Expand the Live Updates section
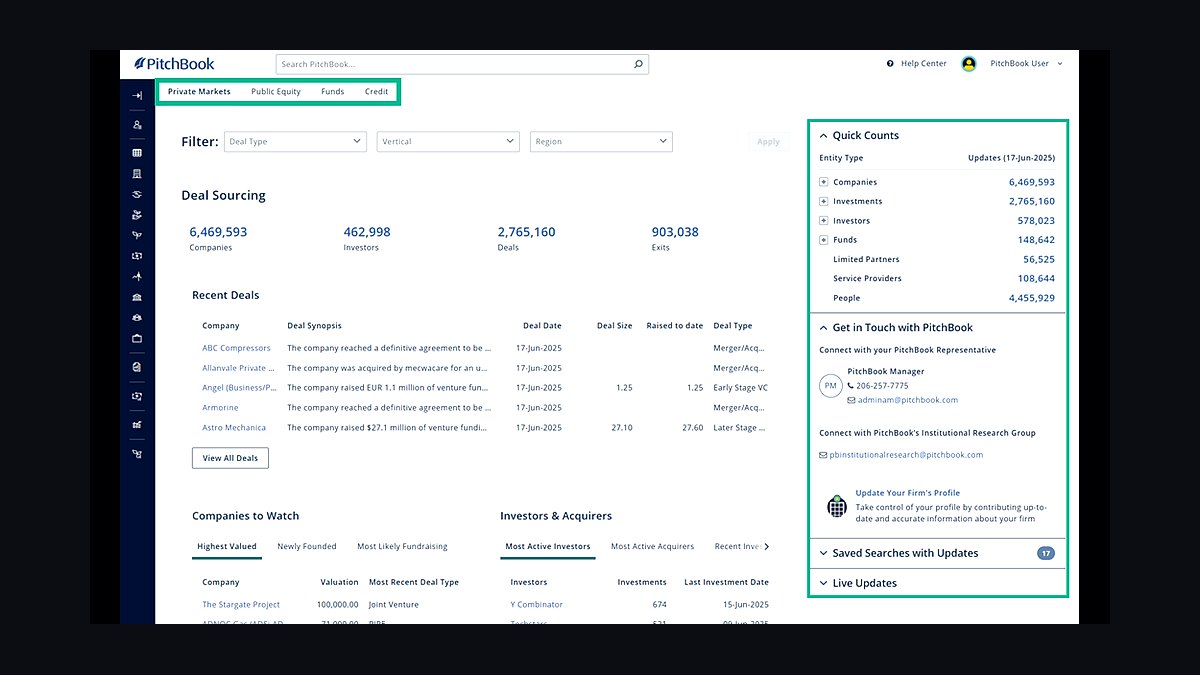Image resolution: width=1200 pixels, height=675 pixels. [823, 583]
